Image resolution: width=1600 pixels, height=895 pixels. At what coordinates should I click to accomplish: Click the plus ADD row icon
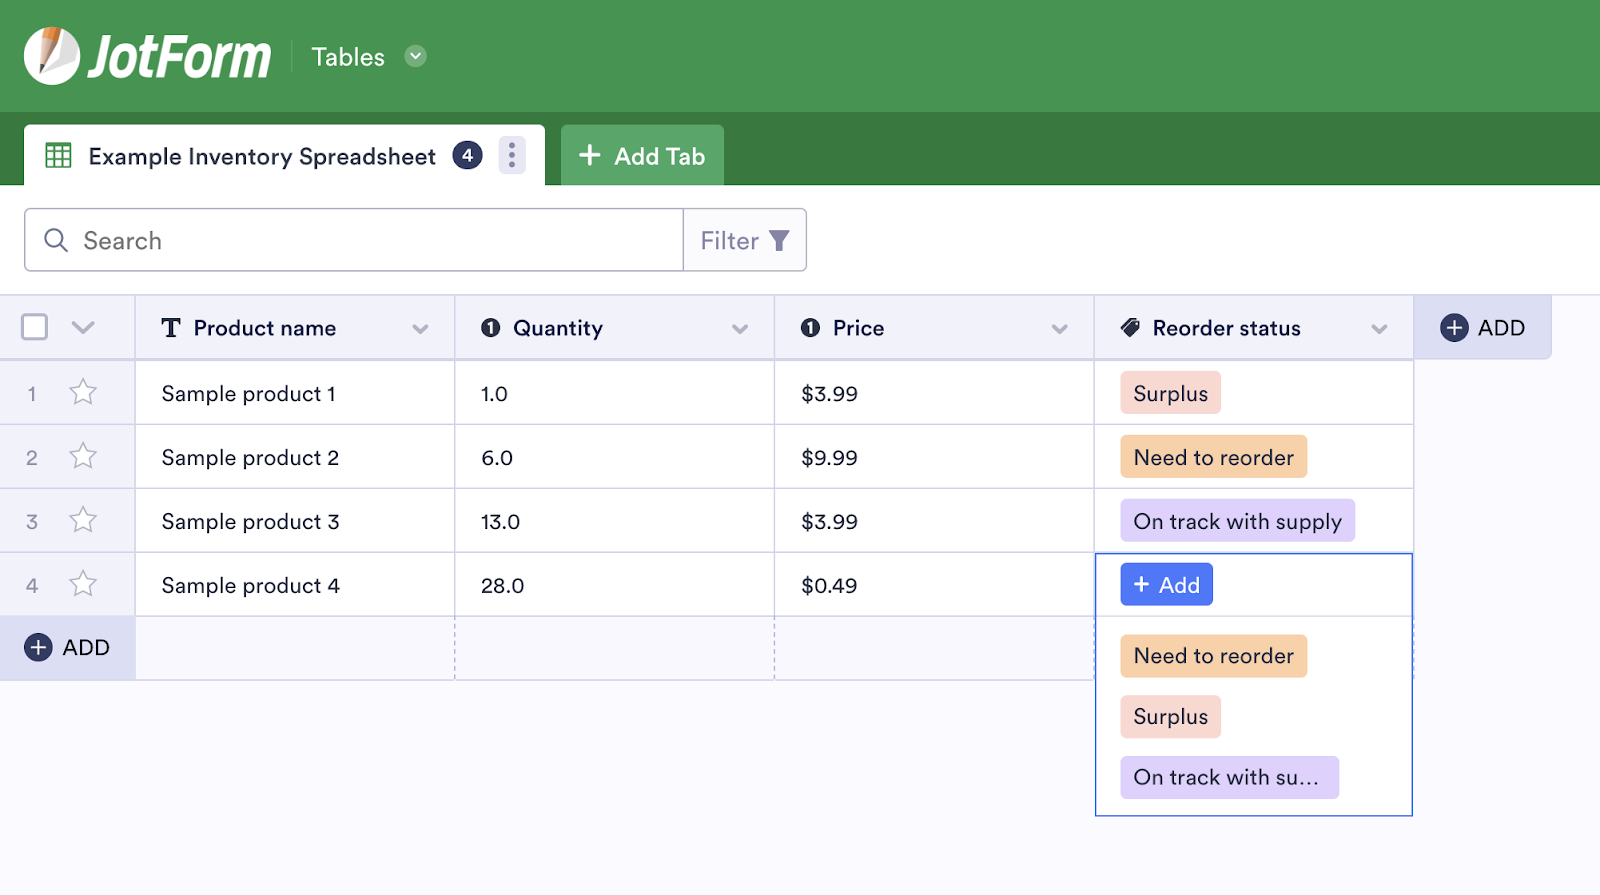click(x=38, y=647)
